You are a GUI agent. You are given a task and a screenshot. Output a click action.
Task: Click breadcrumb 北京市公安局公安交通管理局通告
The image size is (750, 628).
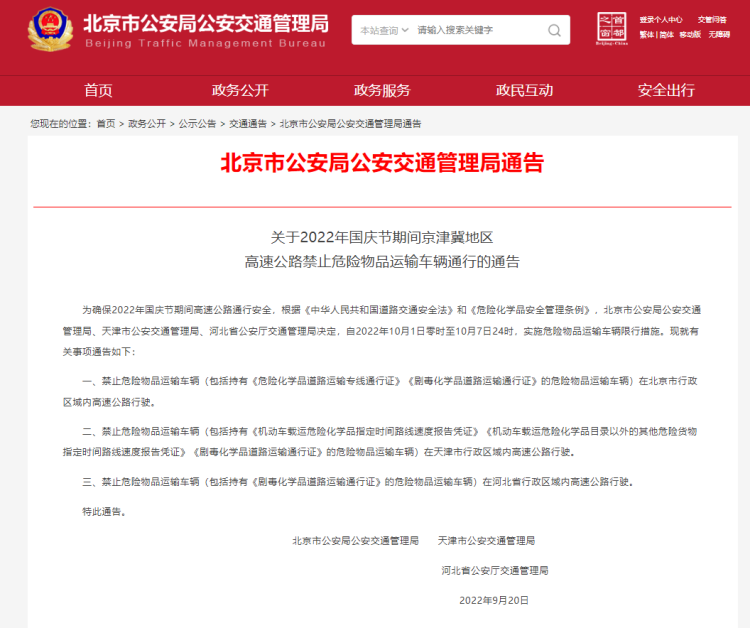pyautogui.click(x=350, y=124)
